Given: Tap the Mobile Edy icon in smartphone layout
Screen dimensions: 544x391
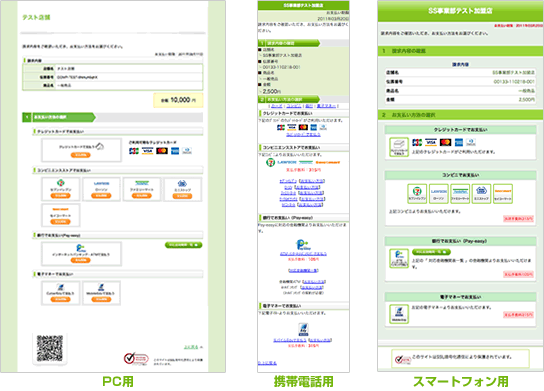Looking at the screenshot, I should point(399,314).
